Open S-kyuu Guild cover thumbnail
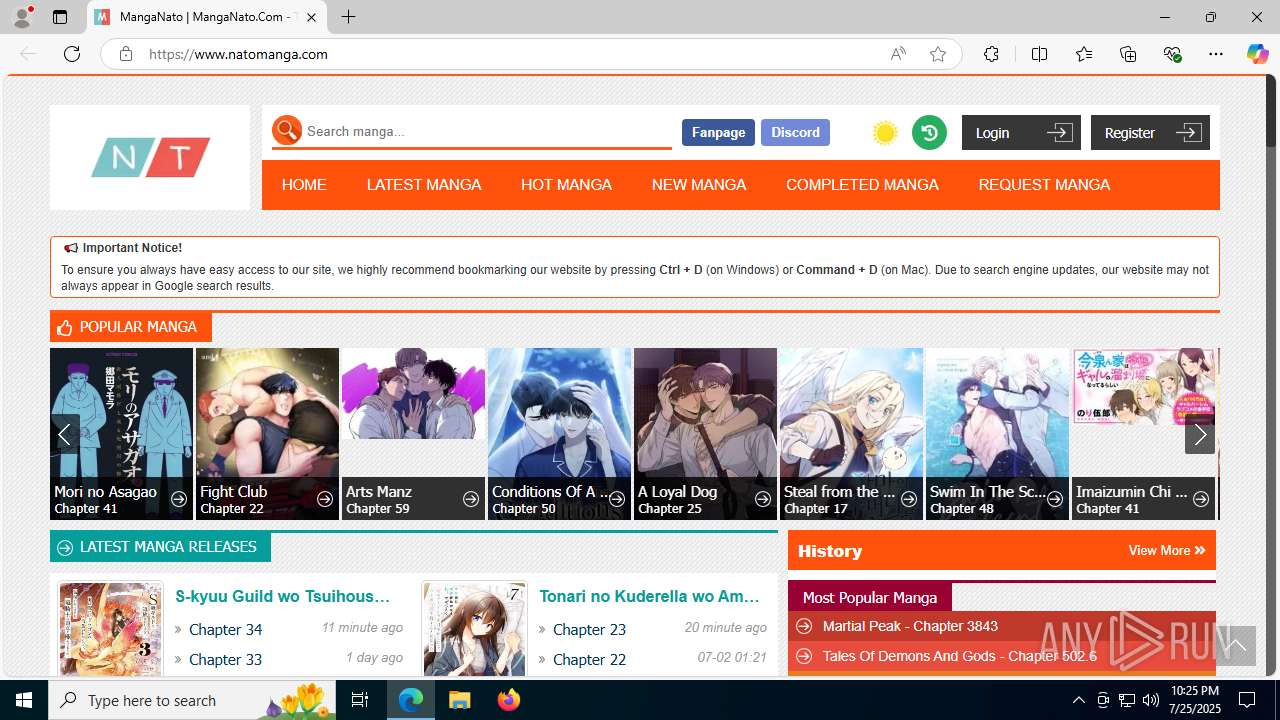The width and height of the screenshot is (1280, 720). pyautogui.click(x=110, y=628)
